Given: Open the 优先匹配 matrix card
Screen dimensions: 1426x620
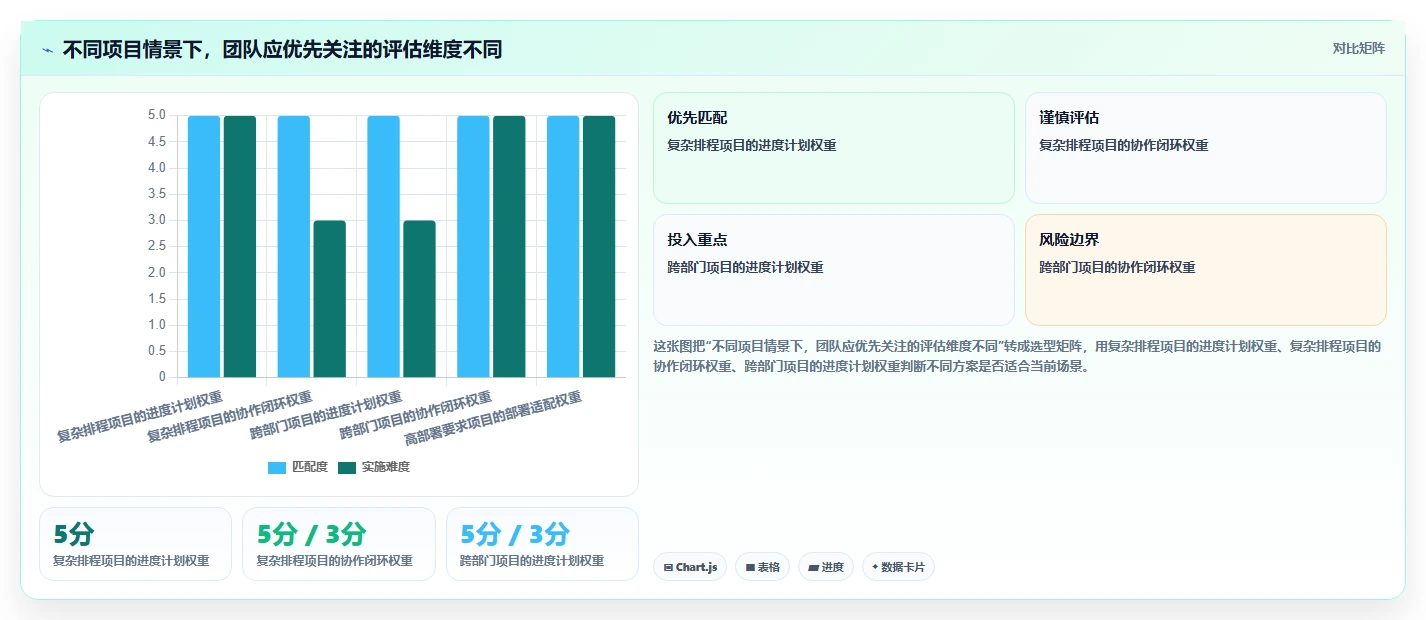Looking at the screenshot, I should 833,148.
